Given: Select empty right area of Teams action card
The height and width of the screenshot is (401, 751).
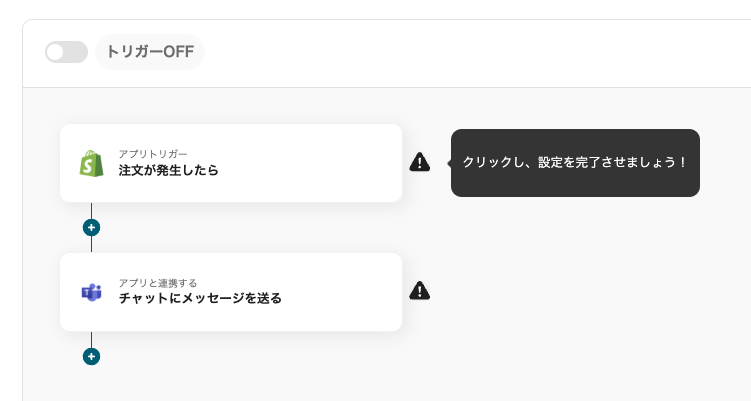Looking at the screenshot, I should click(340, 292).
